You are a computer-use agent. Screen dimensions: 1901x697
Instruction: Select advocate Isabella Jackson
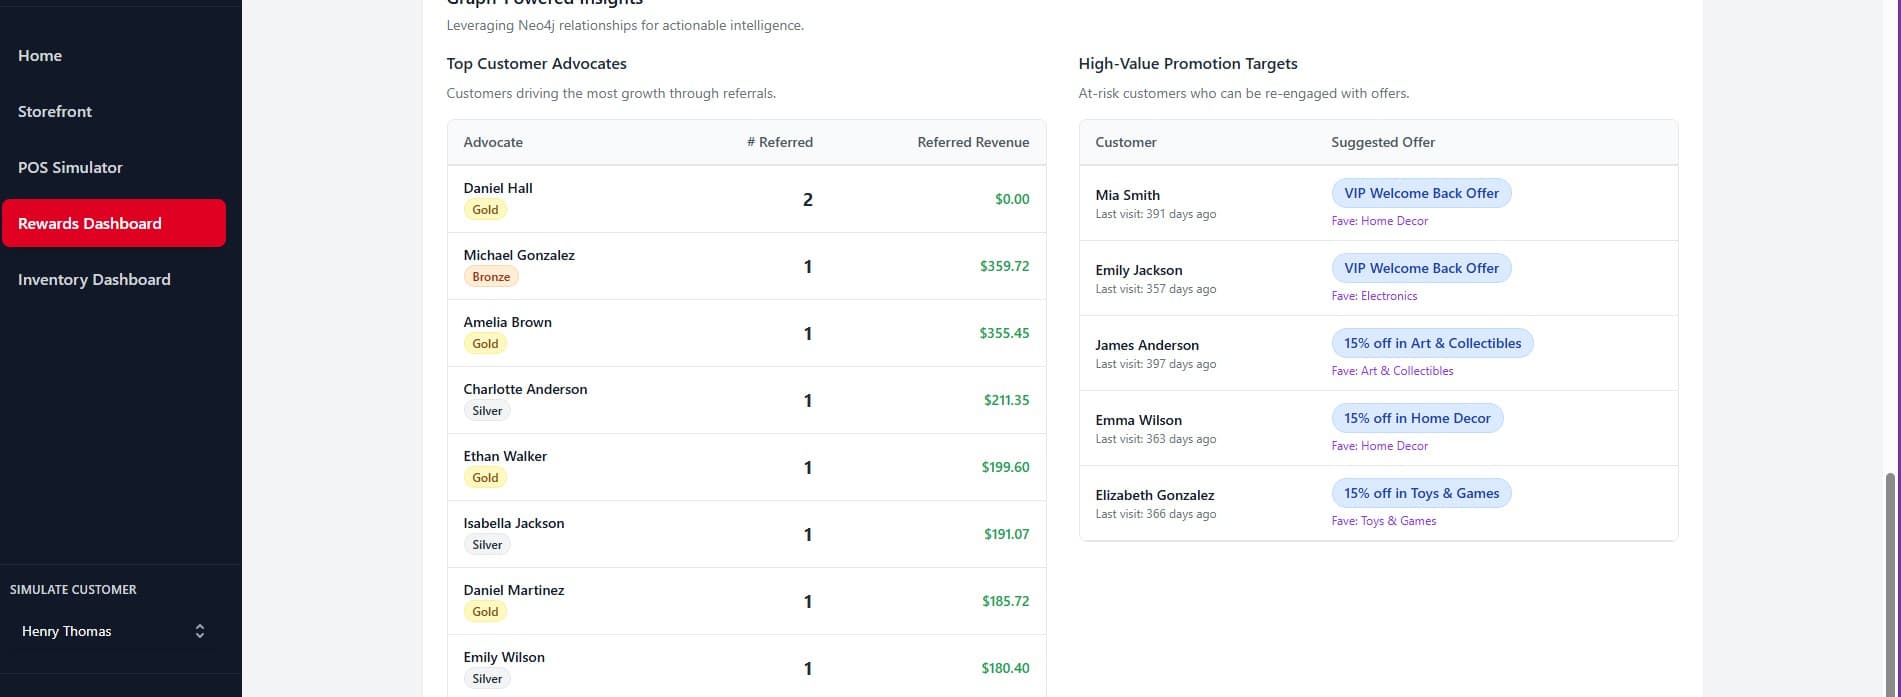tap(514, 523)
